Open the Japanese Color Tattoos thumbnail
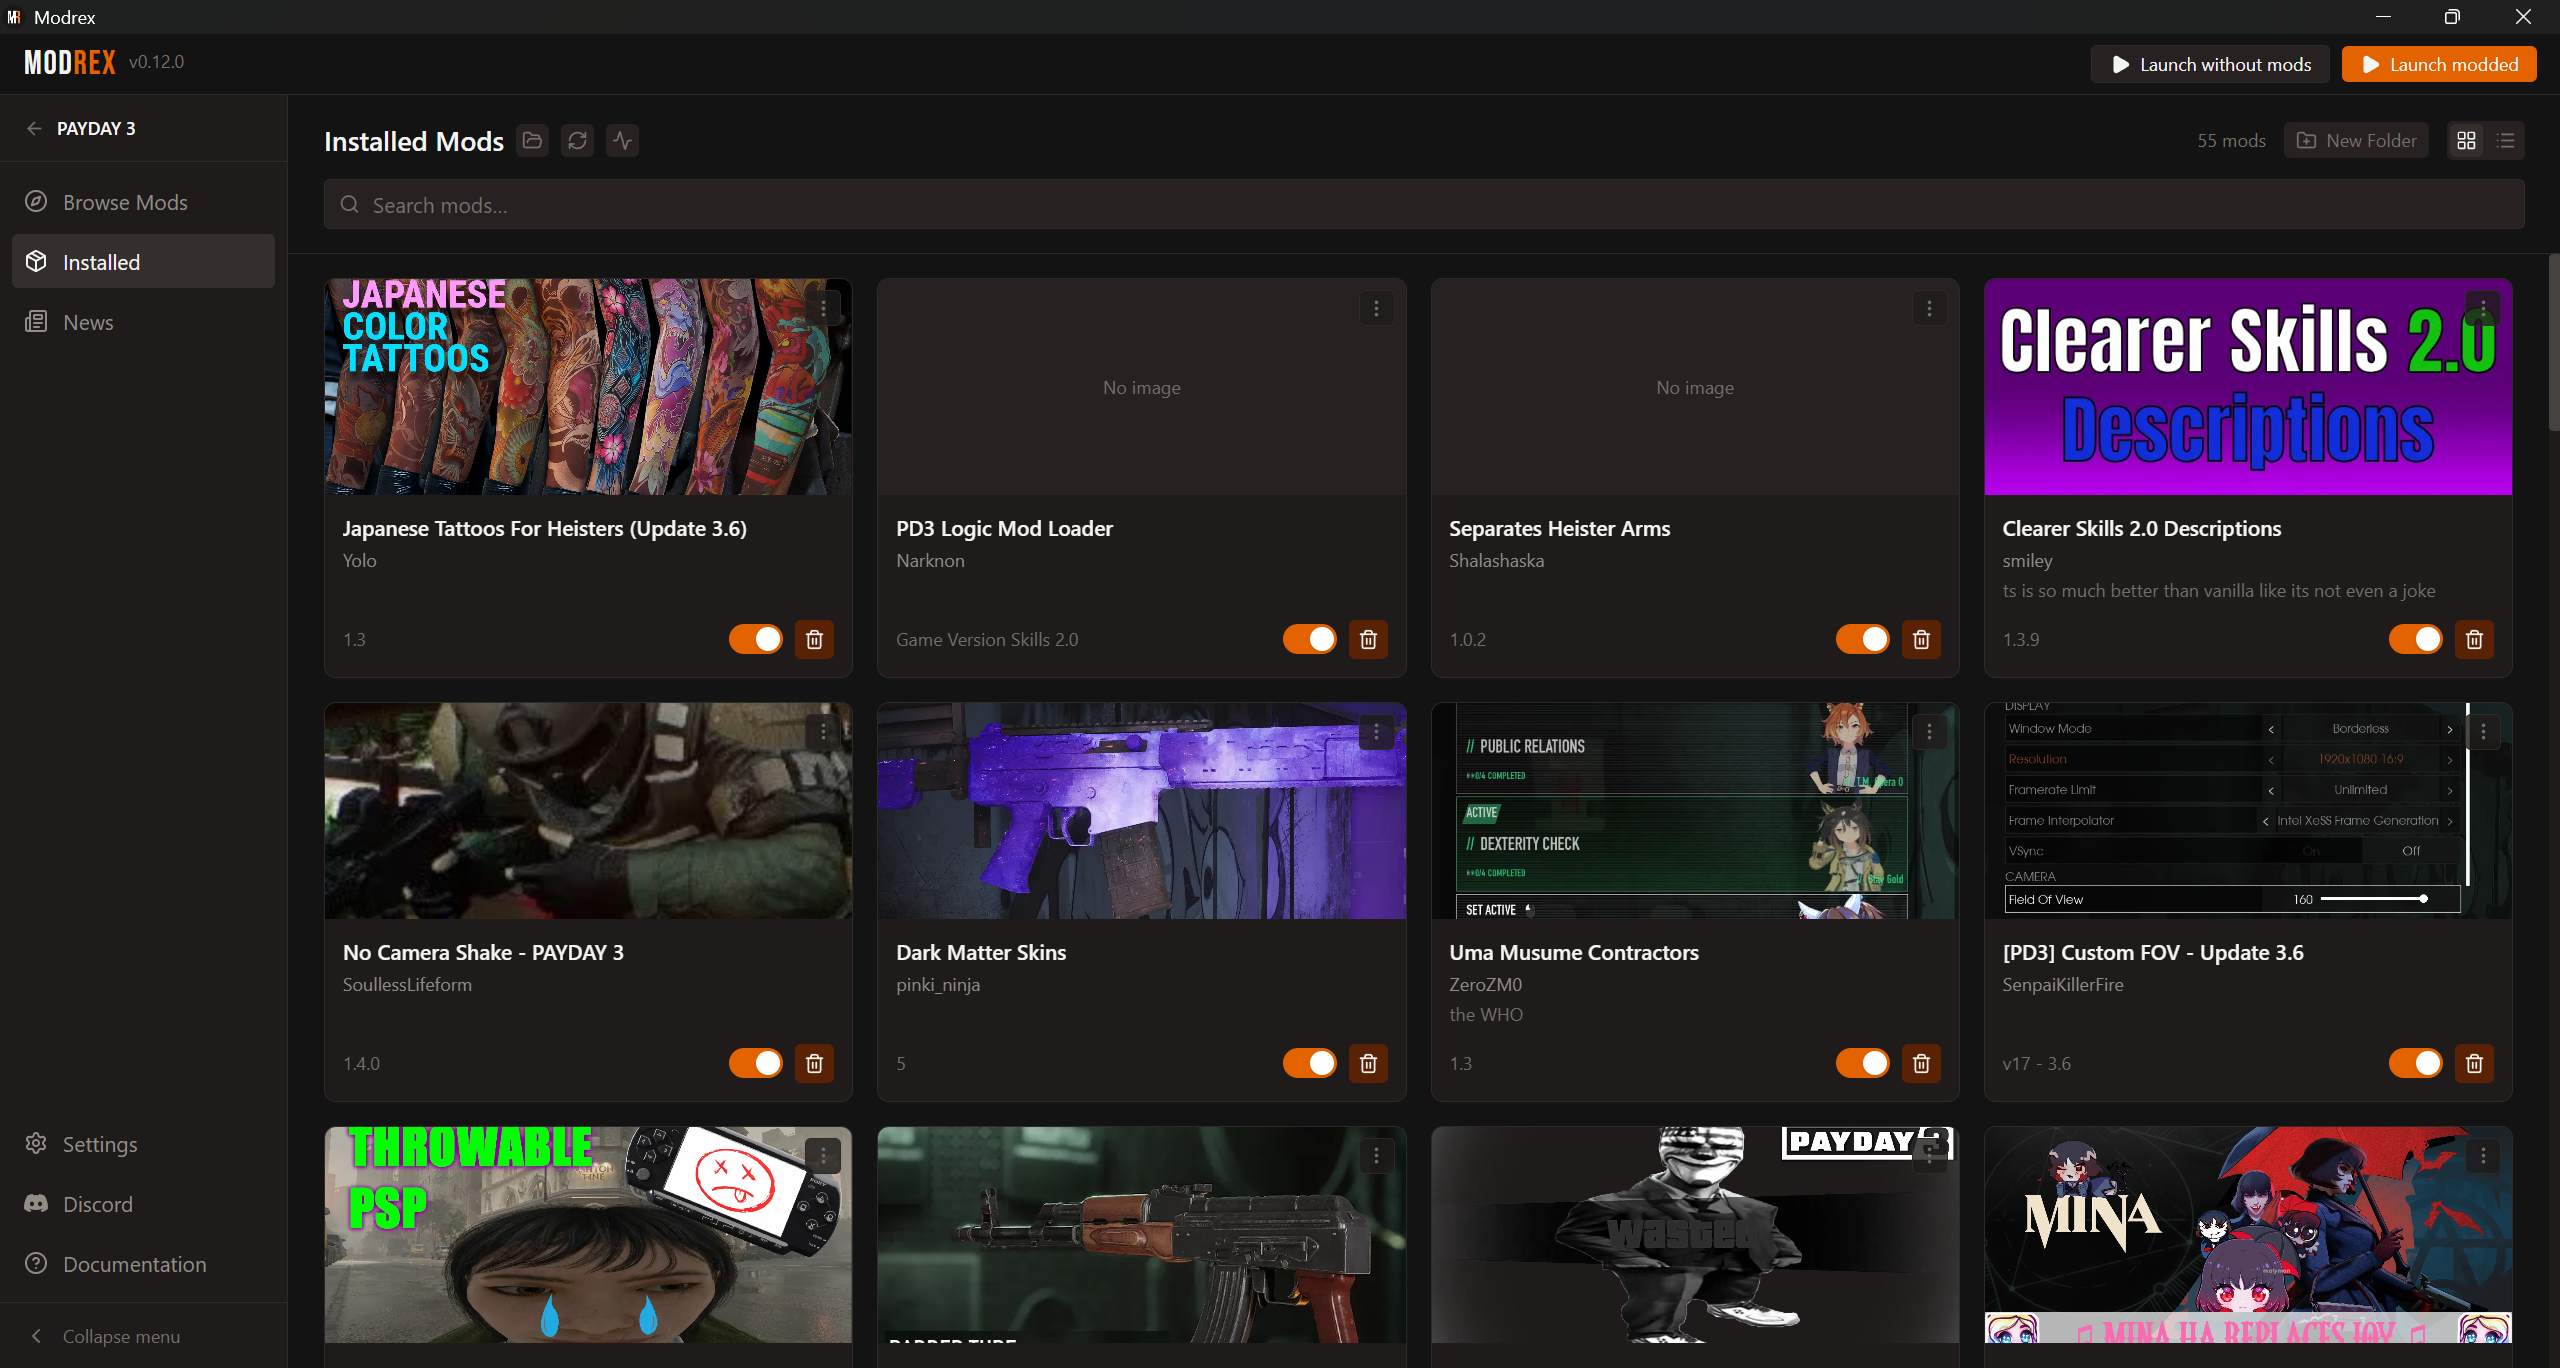The image size is (2560, 1368). click(588, 387)
